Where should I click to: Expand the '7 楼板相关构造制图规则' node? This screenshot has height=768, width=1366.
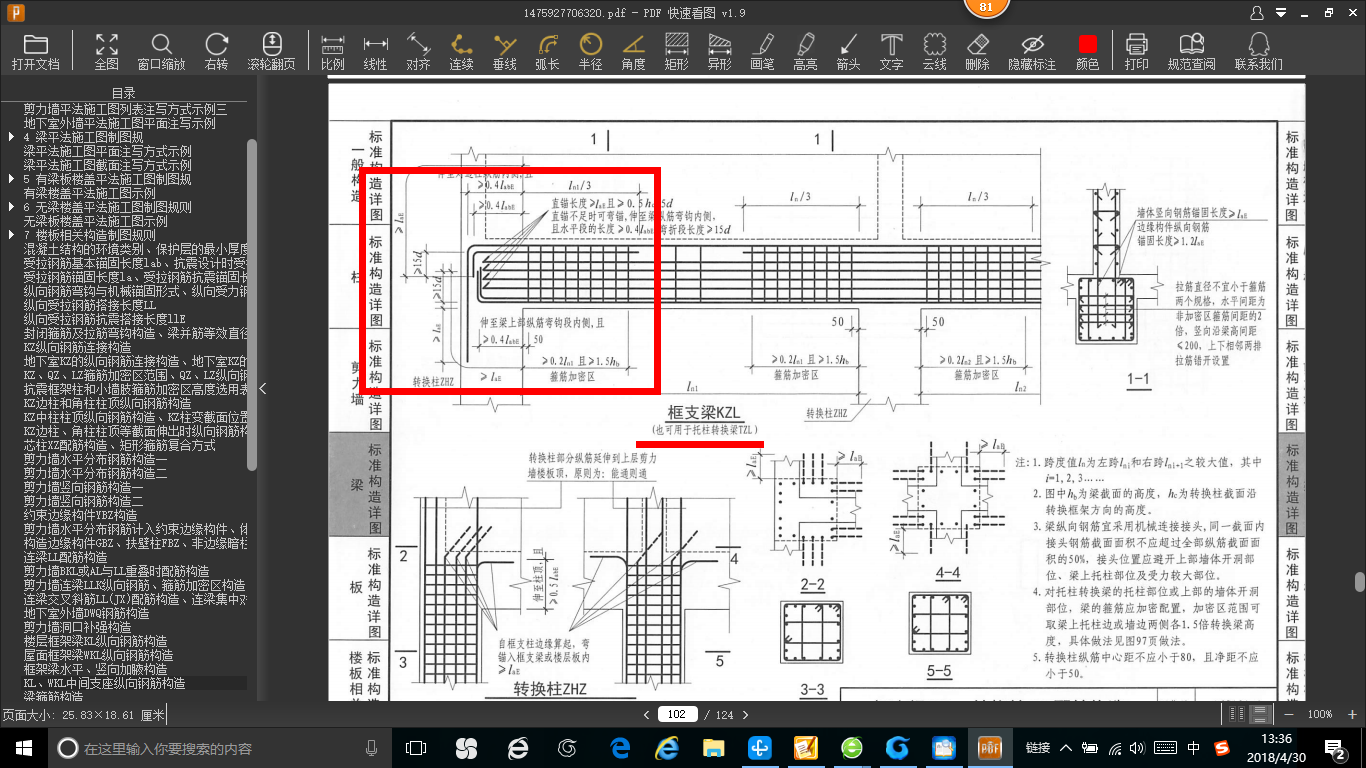point(11,235)
